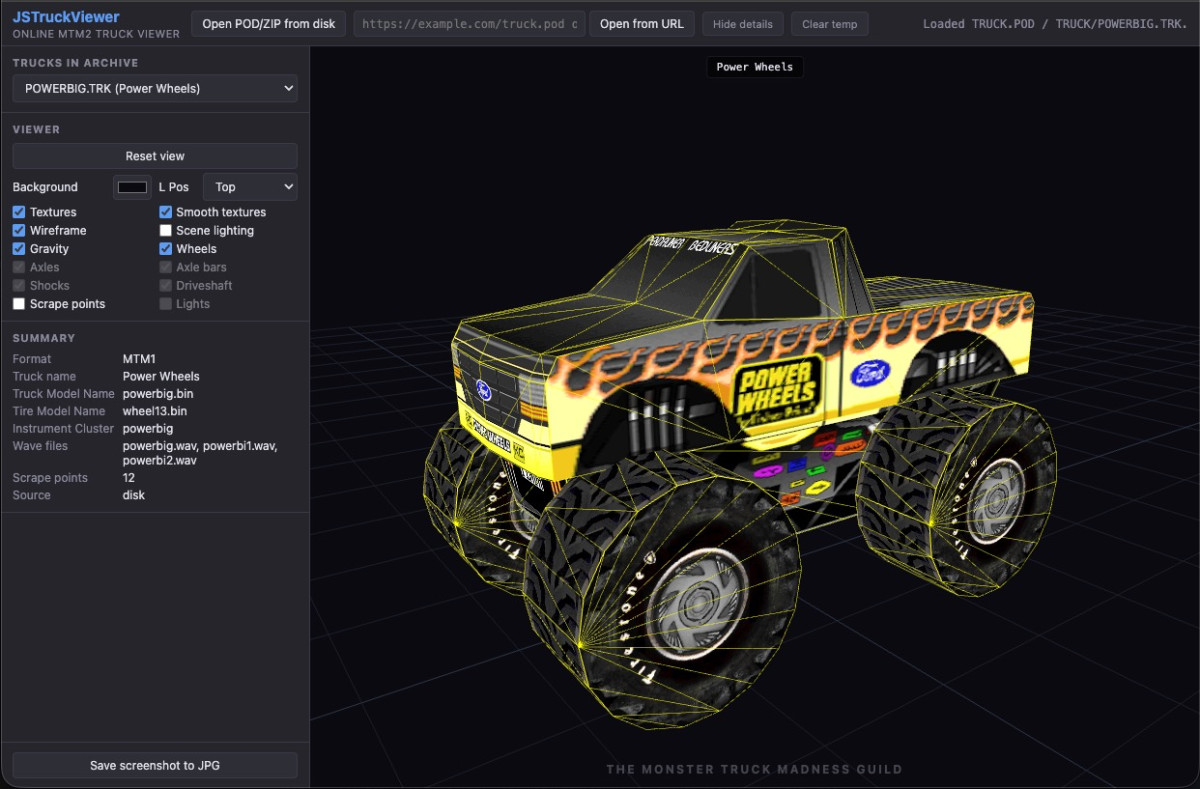Viewport: 1200px width, 789px height.
Task: Click The Monster Truck Madness Guild text
Action: click(x=754, y=769)
